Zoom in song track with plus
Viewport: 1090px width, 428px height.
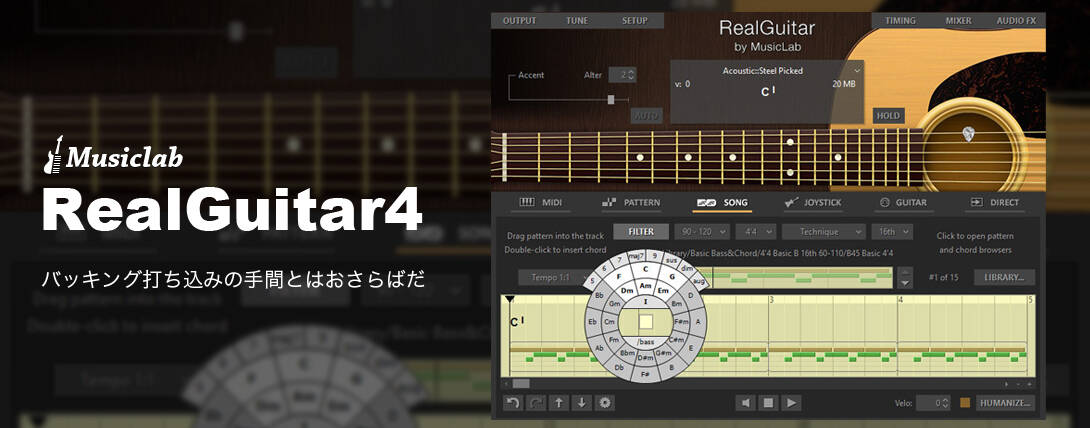click(x=1030, y=384)
